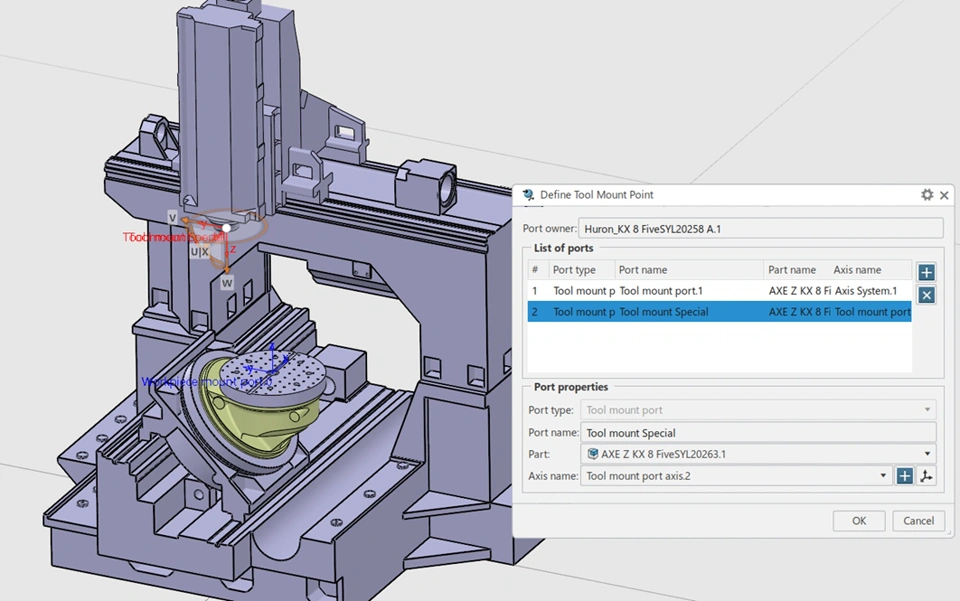Open the Port type dropdown
960x601 pixels.
coord(927,410)
